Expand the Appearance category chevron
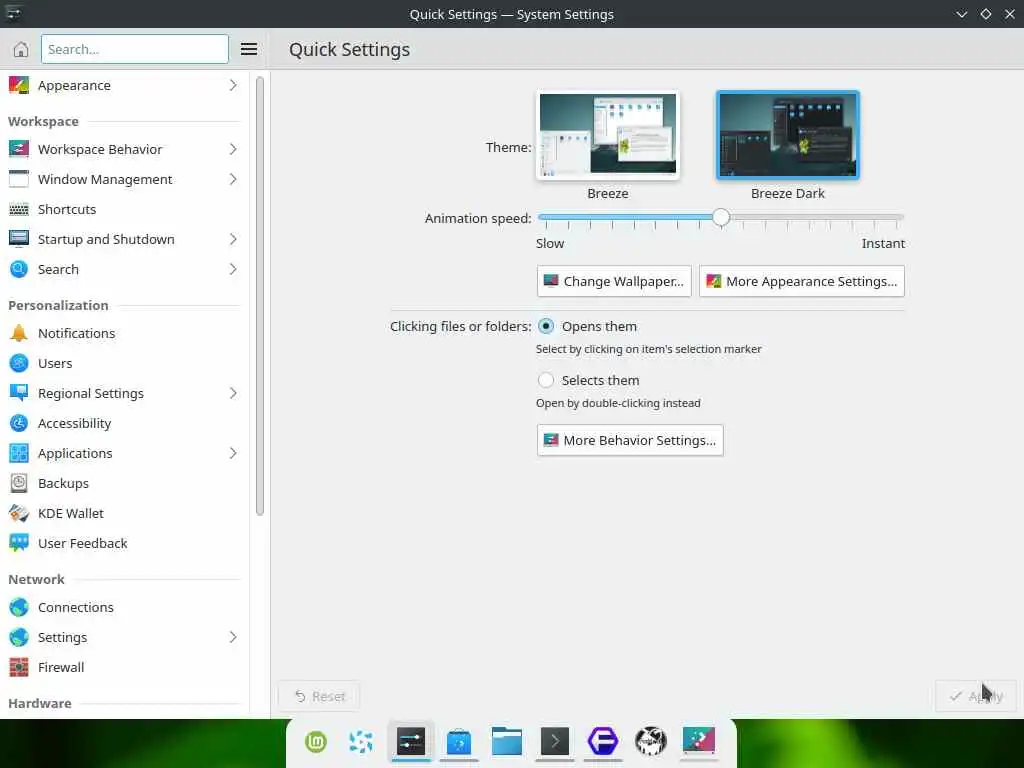Viewport: 1024px width, 768px height. [233, 86]
